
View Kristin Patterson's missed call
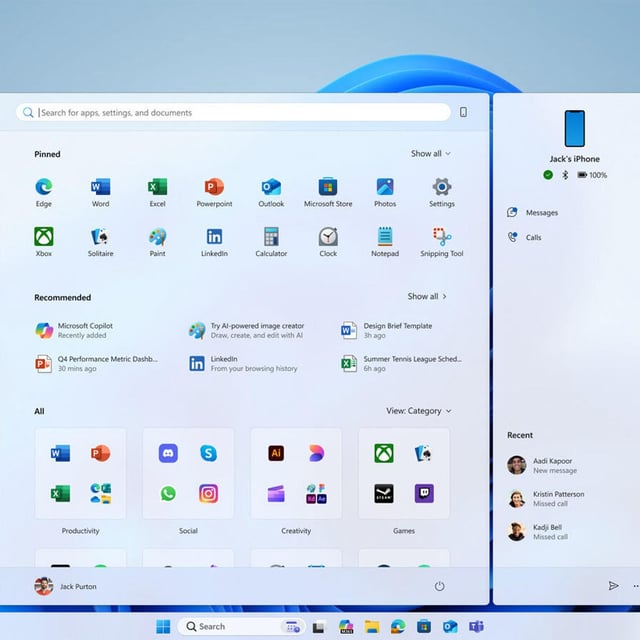(546, 498)
